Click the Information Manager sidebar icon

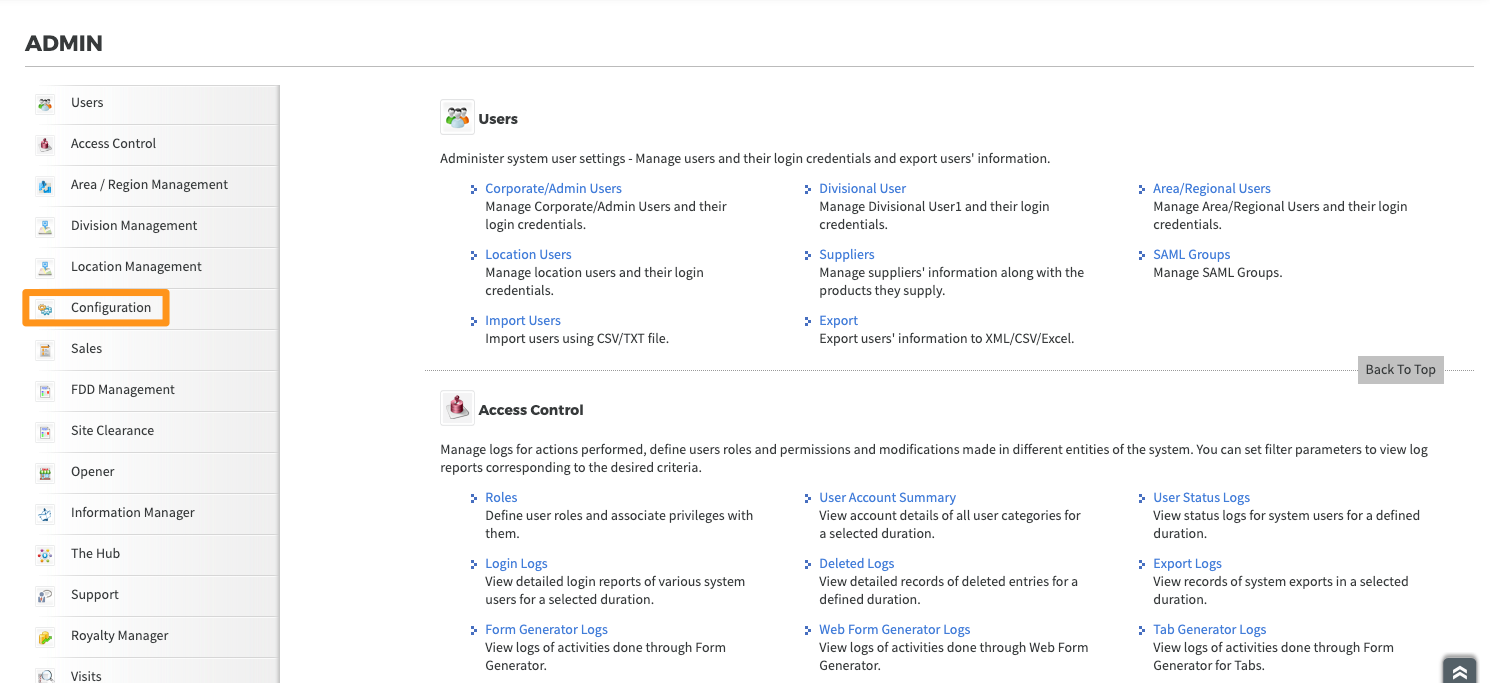coord(45,513)
